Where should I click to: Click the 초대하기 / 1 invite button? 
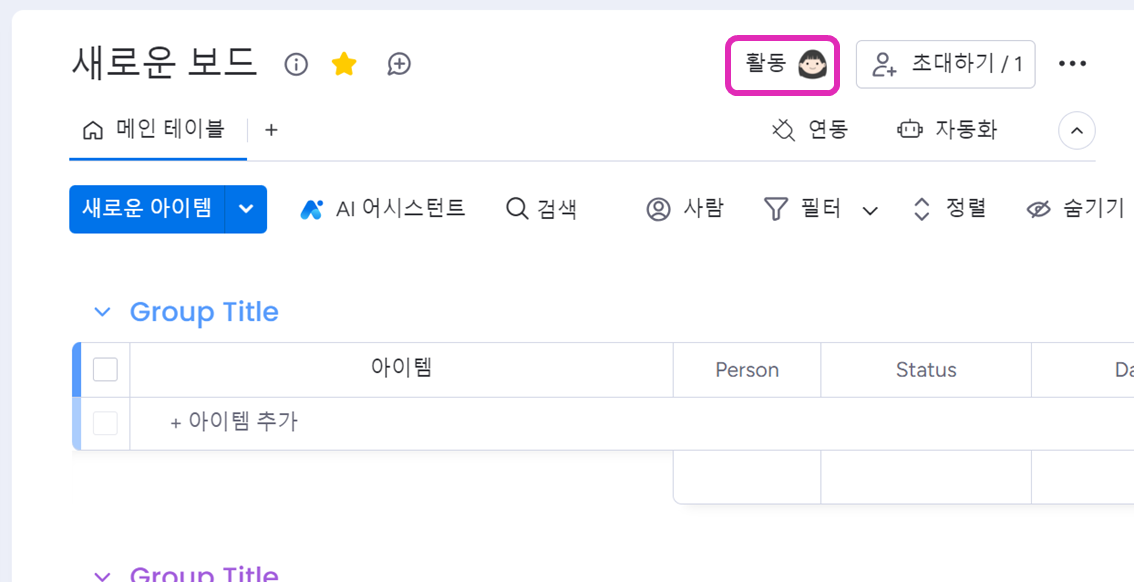945,64
